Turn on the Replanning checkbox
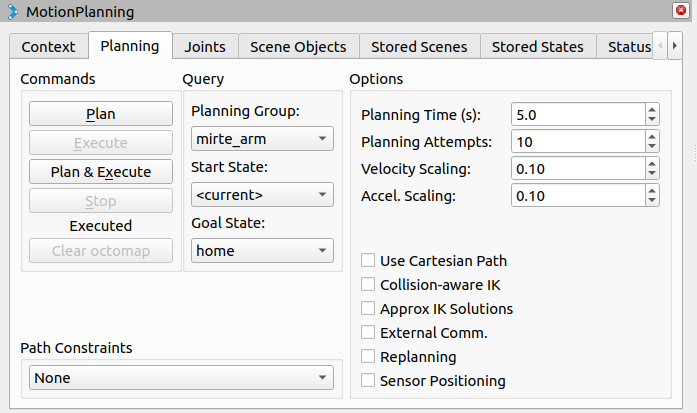697x413 pixels. (368, 357)
